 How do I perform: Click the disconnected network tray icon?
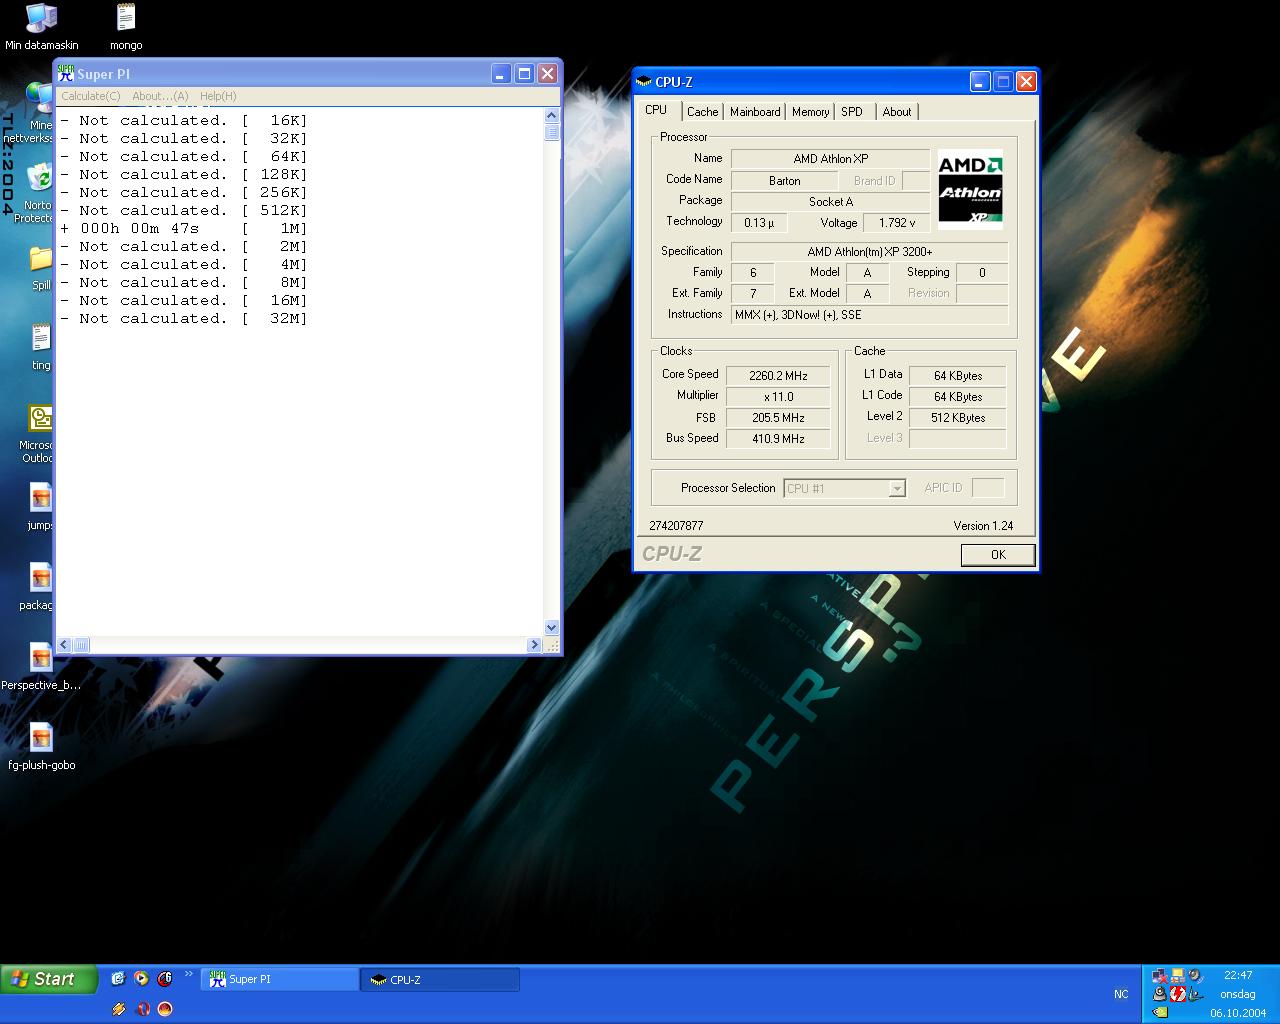pos(1160,976)
